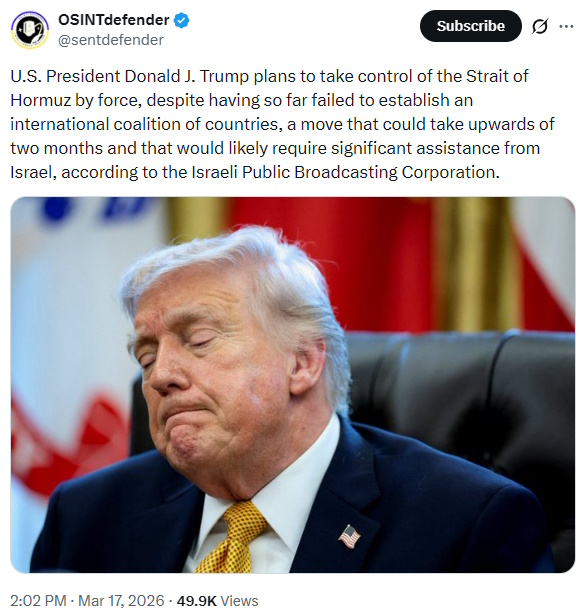Click the 2:02 PM timestamp
This screenshot has width=585, height=616.
click(x=39, y=601)
